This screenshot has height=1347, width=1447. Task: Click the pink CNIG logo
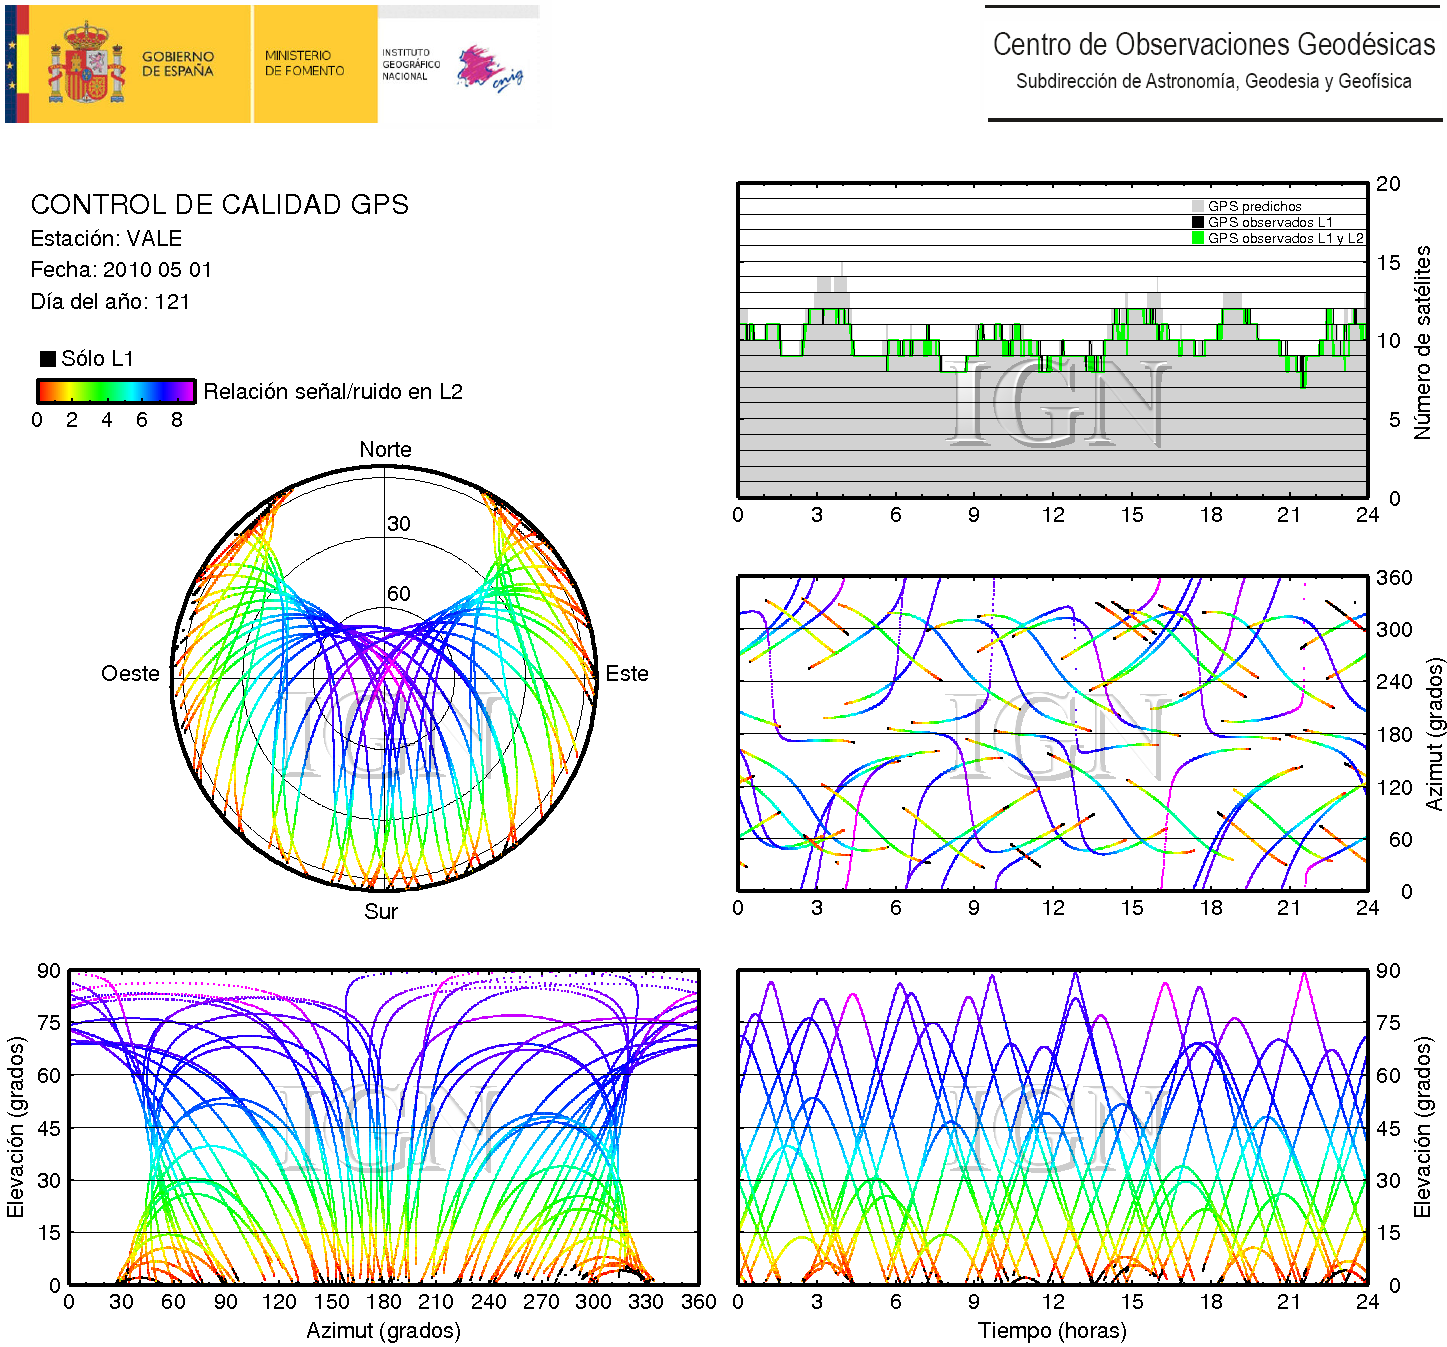tap(488, 68)
